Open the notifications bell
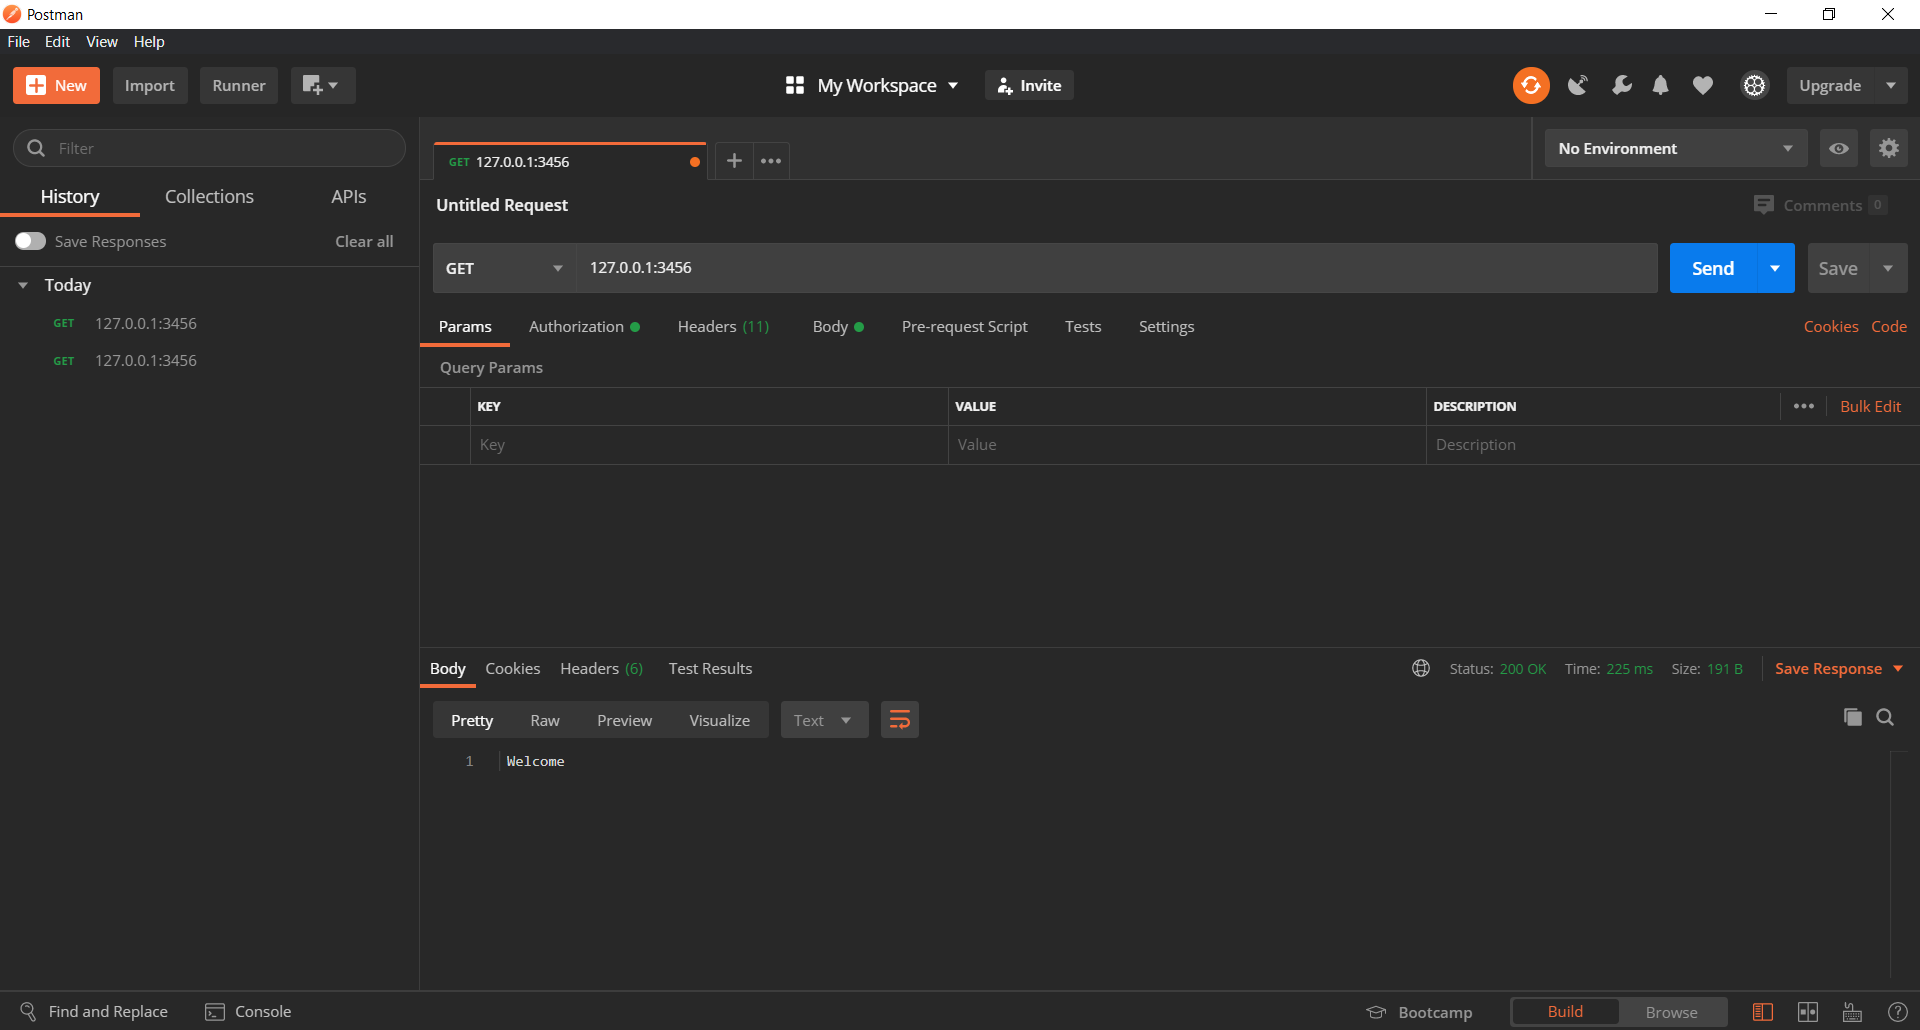This screenshot has width=1920, height=1030. (x=1661, y=86)
